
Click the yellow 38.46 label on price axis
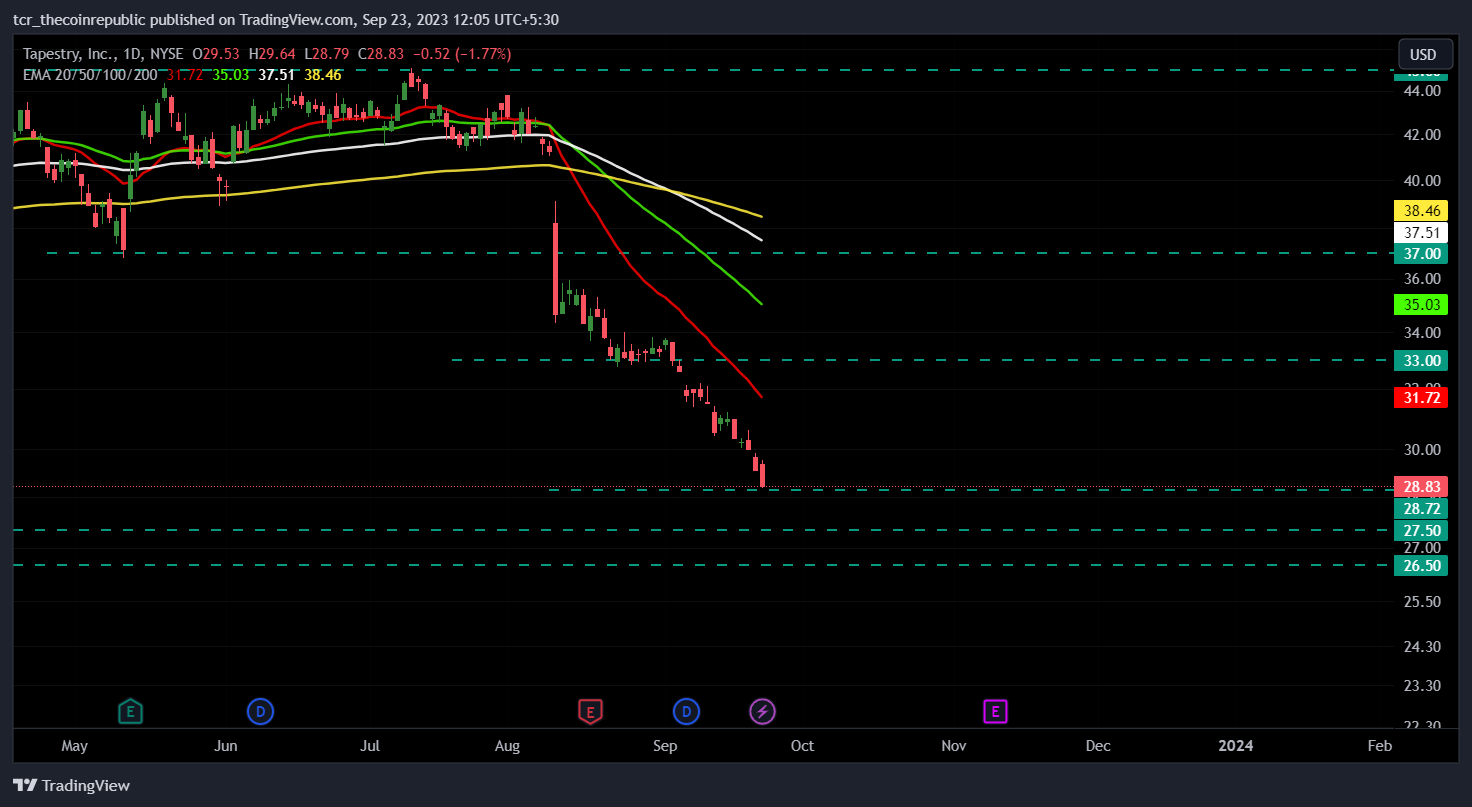tap(1420, 211)
